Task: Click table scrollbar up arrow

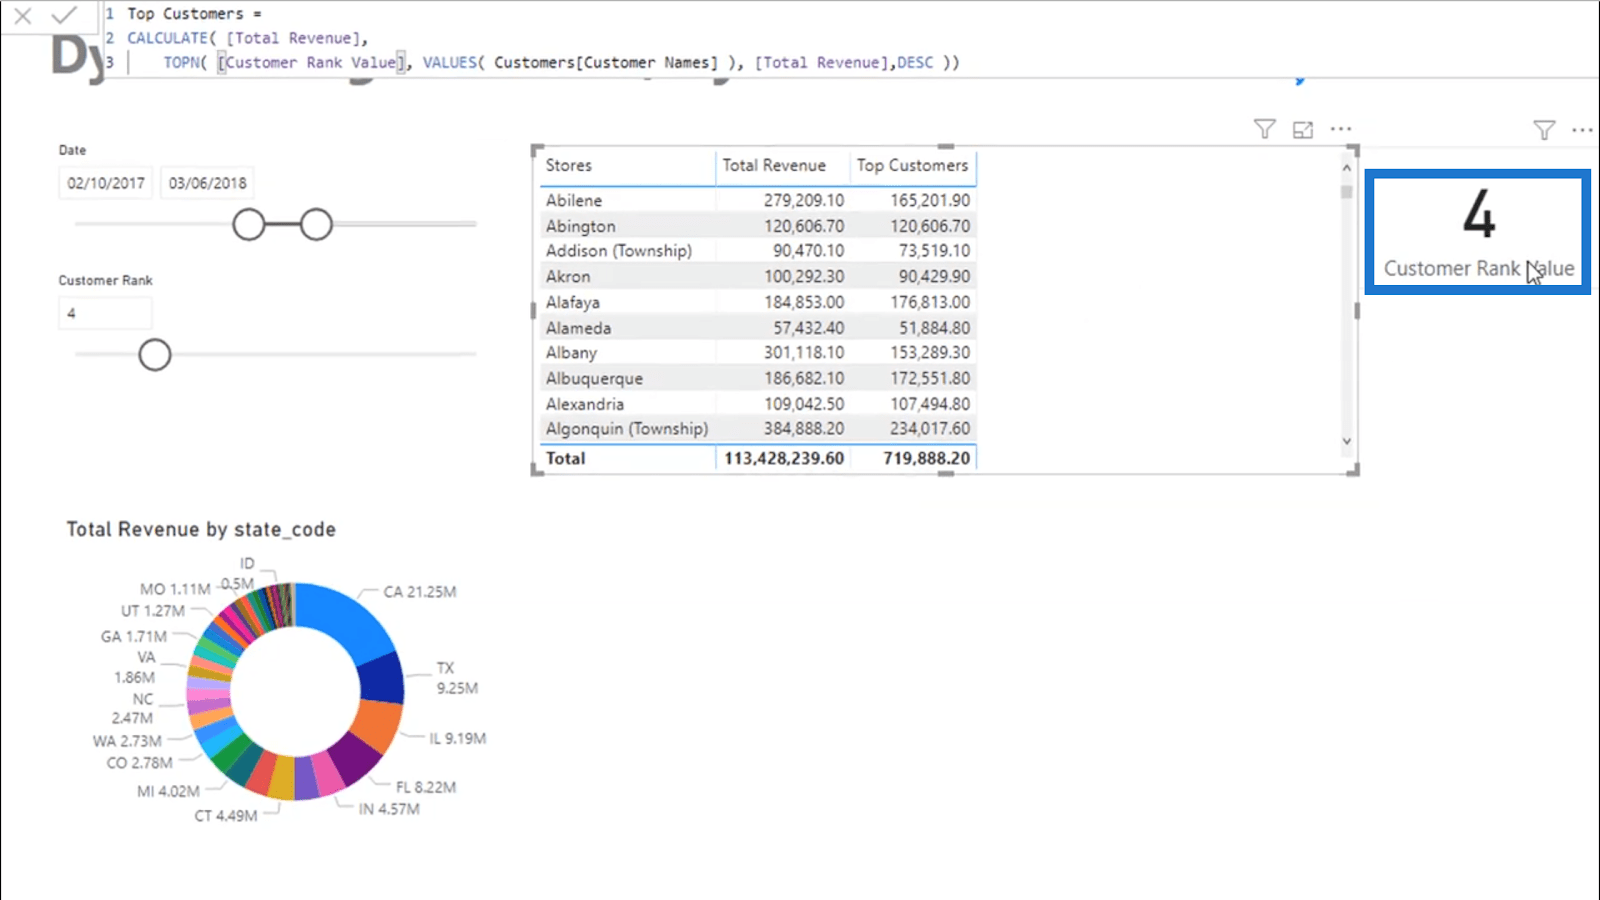Action: pyautogui.click(x=1346, y=168)
